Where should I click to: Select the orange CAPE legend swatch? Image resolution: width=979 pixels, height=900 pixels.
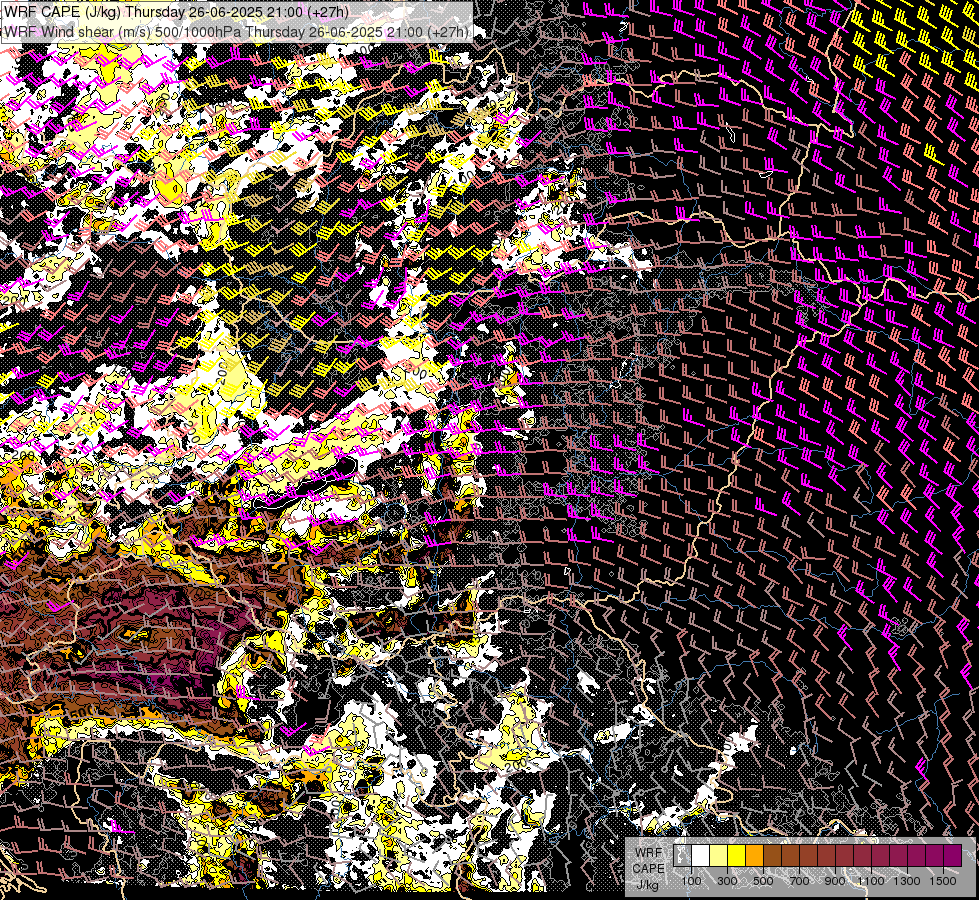(755, 856)
